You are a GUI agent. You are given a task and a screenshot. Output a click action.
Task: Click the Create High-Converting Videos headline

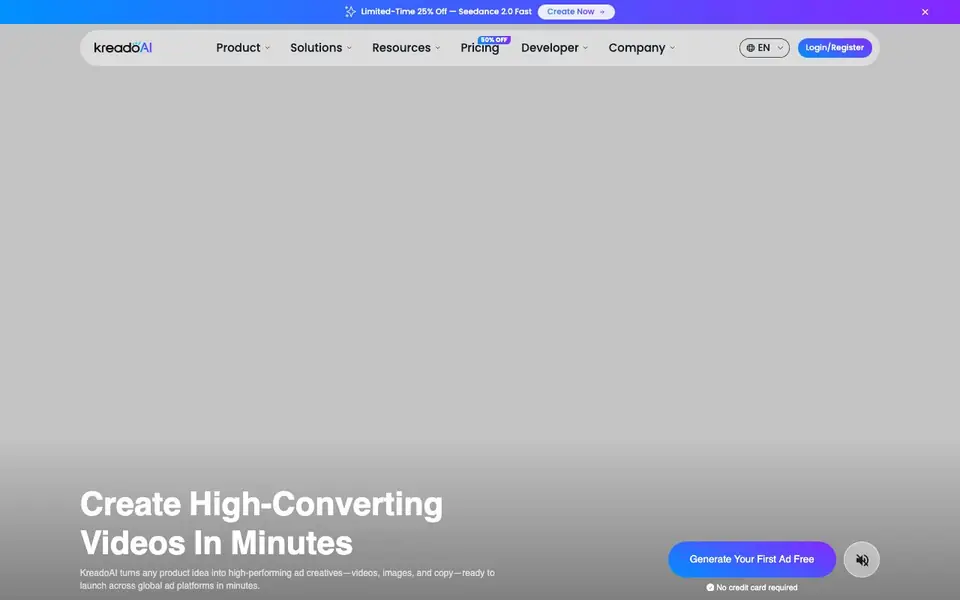tap(261, 523)
